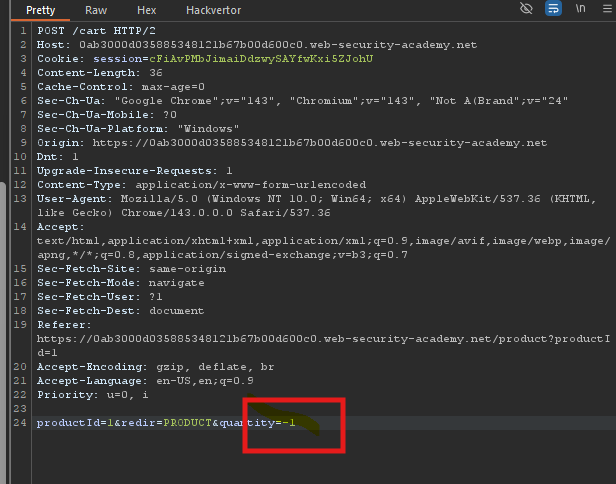616x484 pixels.
Task: Click the Sec-Ch-Ua-Platform "Windows" header
Action: click(x=138, y=129)
